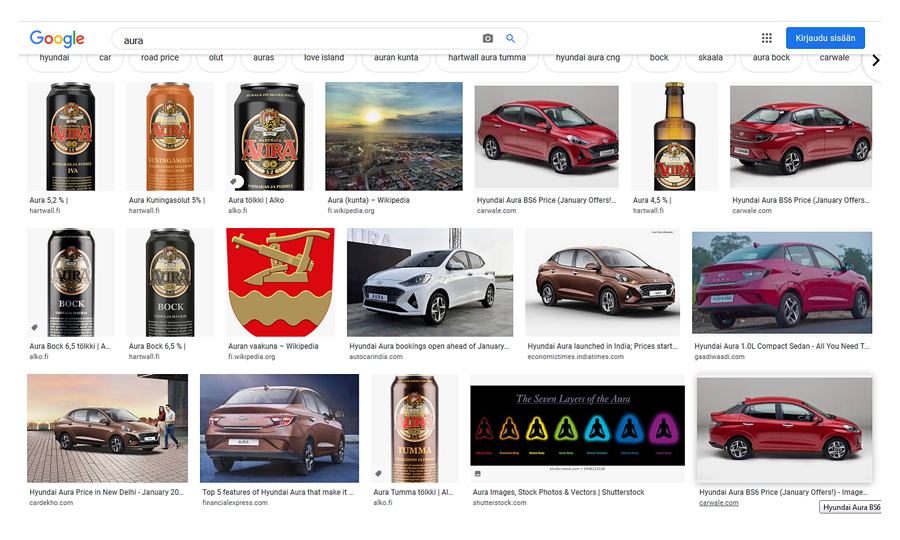Viewport: 900px width, 540px height.
Task: Visit the cardekho.com source link
Action: click(51, 503)
